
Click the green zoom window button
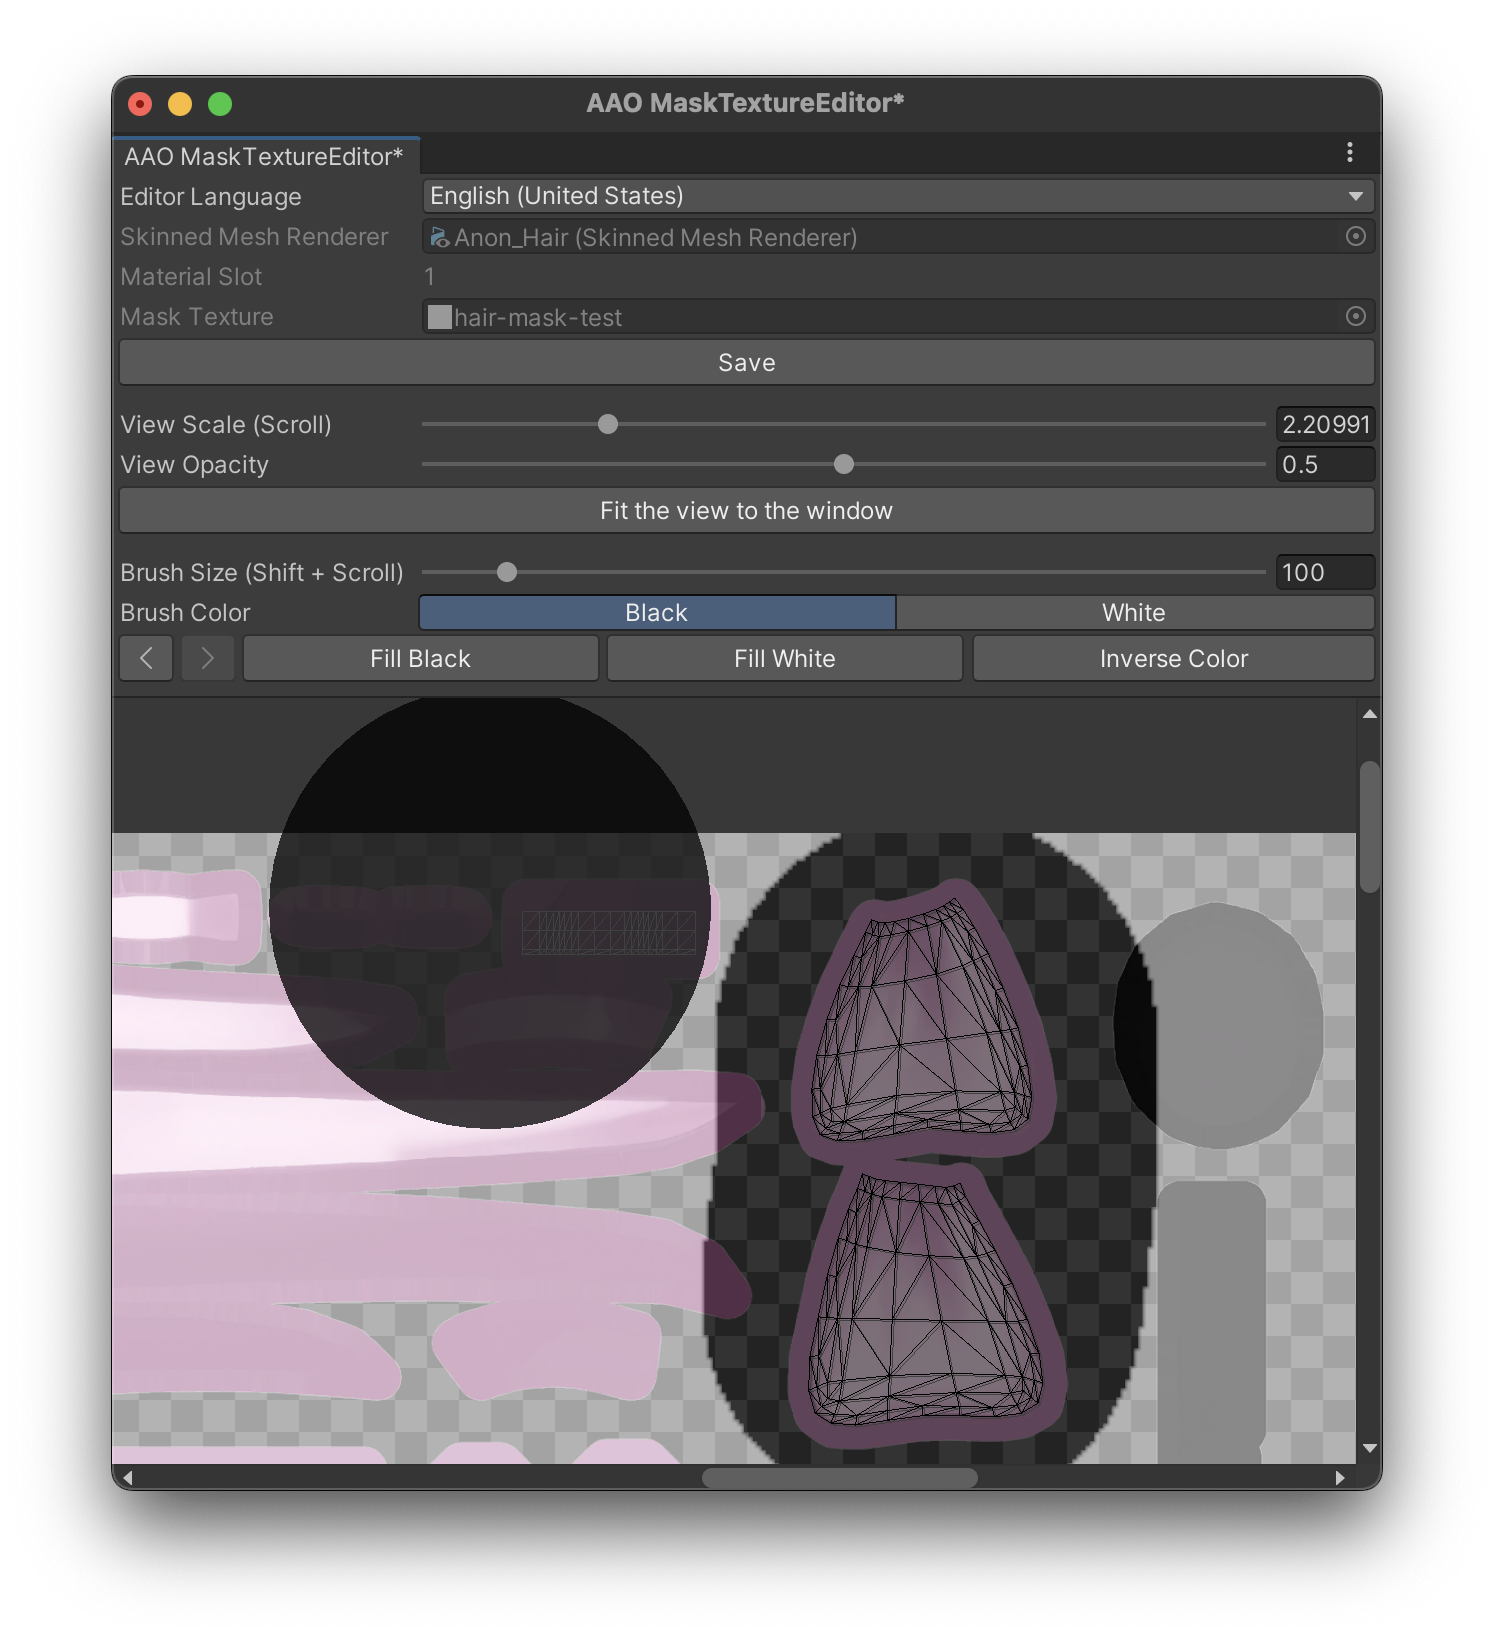click(x=220, y=104)
